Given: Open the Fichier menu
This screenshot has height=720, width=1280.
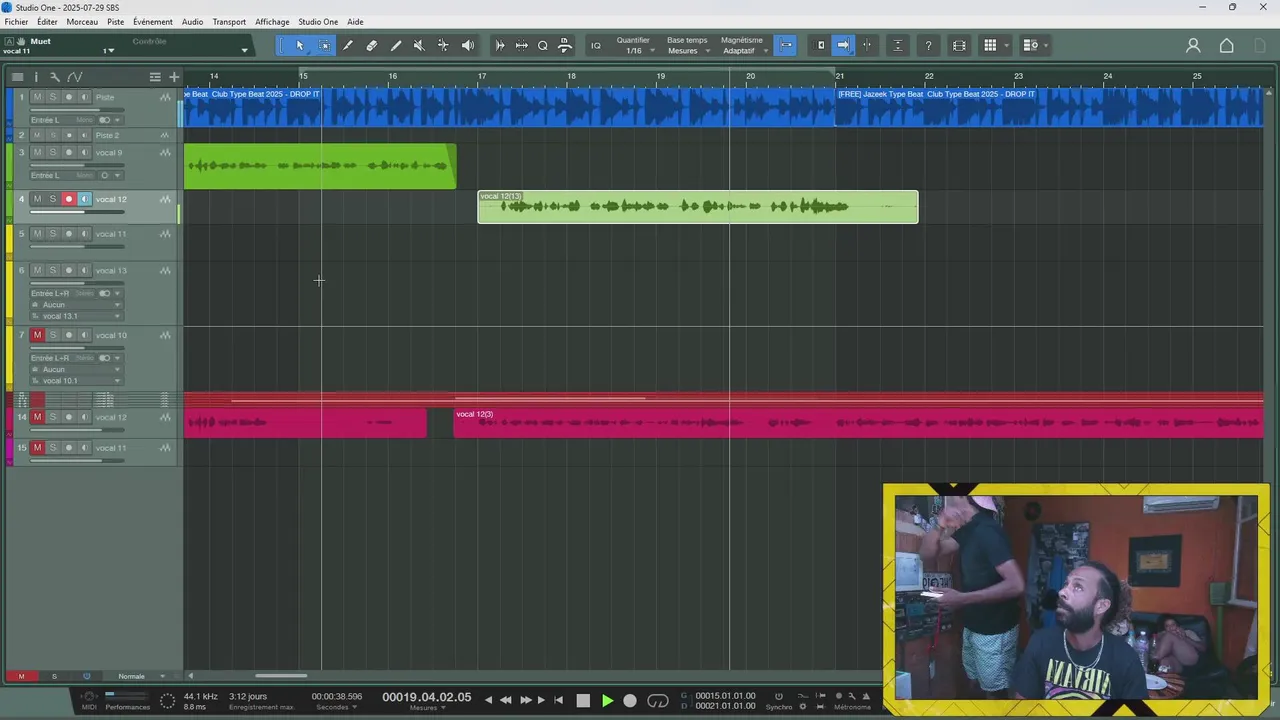Looking at the screenshot, I should click(x=16, y=22).
